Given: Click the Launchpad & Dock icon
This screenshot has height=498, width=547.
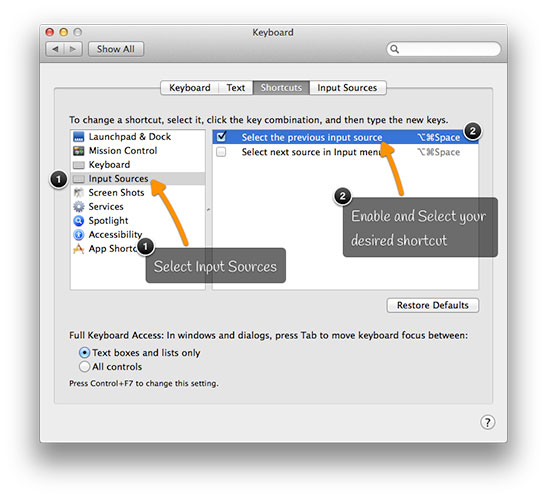Looking at the screenshot, I should (79, 137).
